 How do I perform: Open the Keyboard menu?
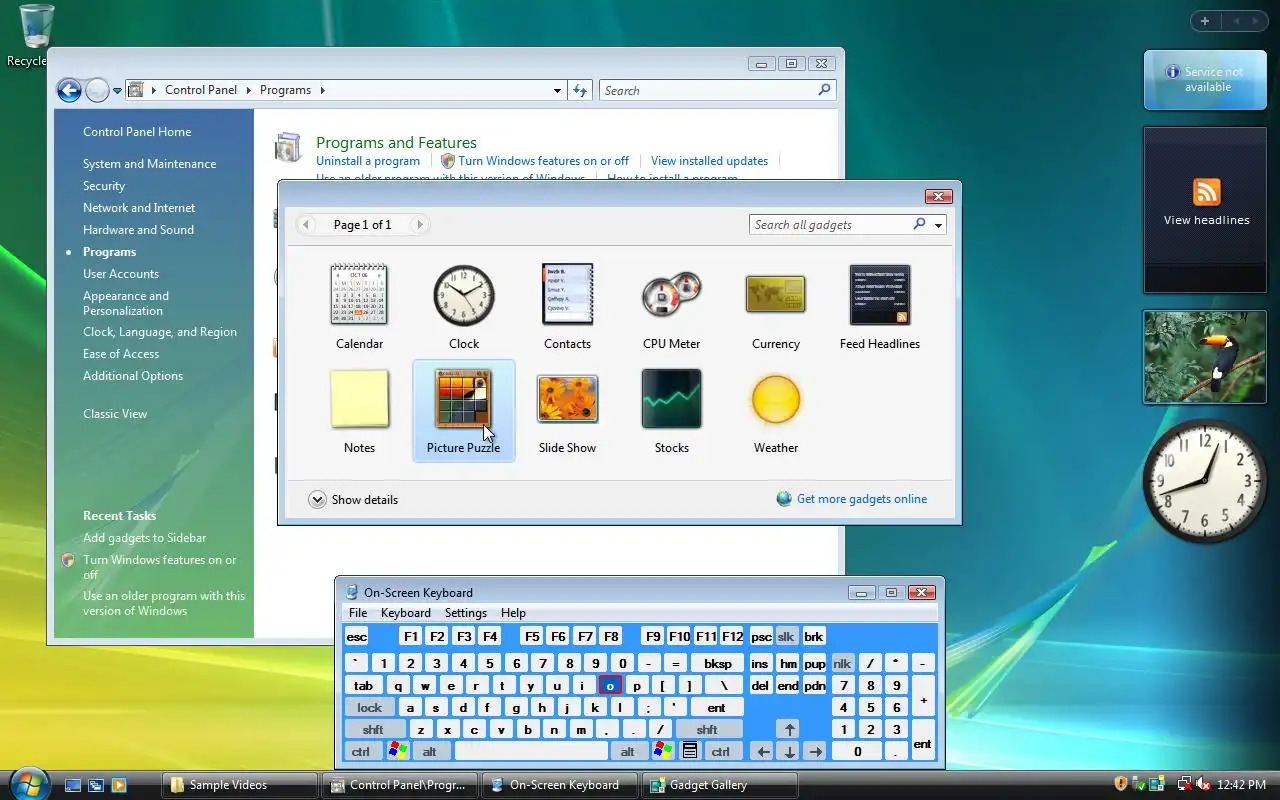[x=405, y=613]
